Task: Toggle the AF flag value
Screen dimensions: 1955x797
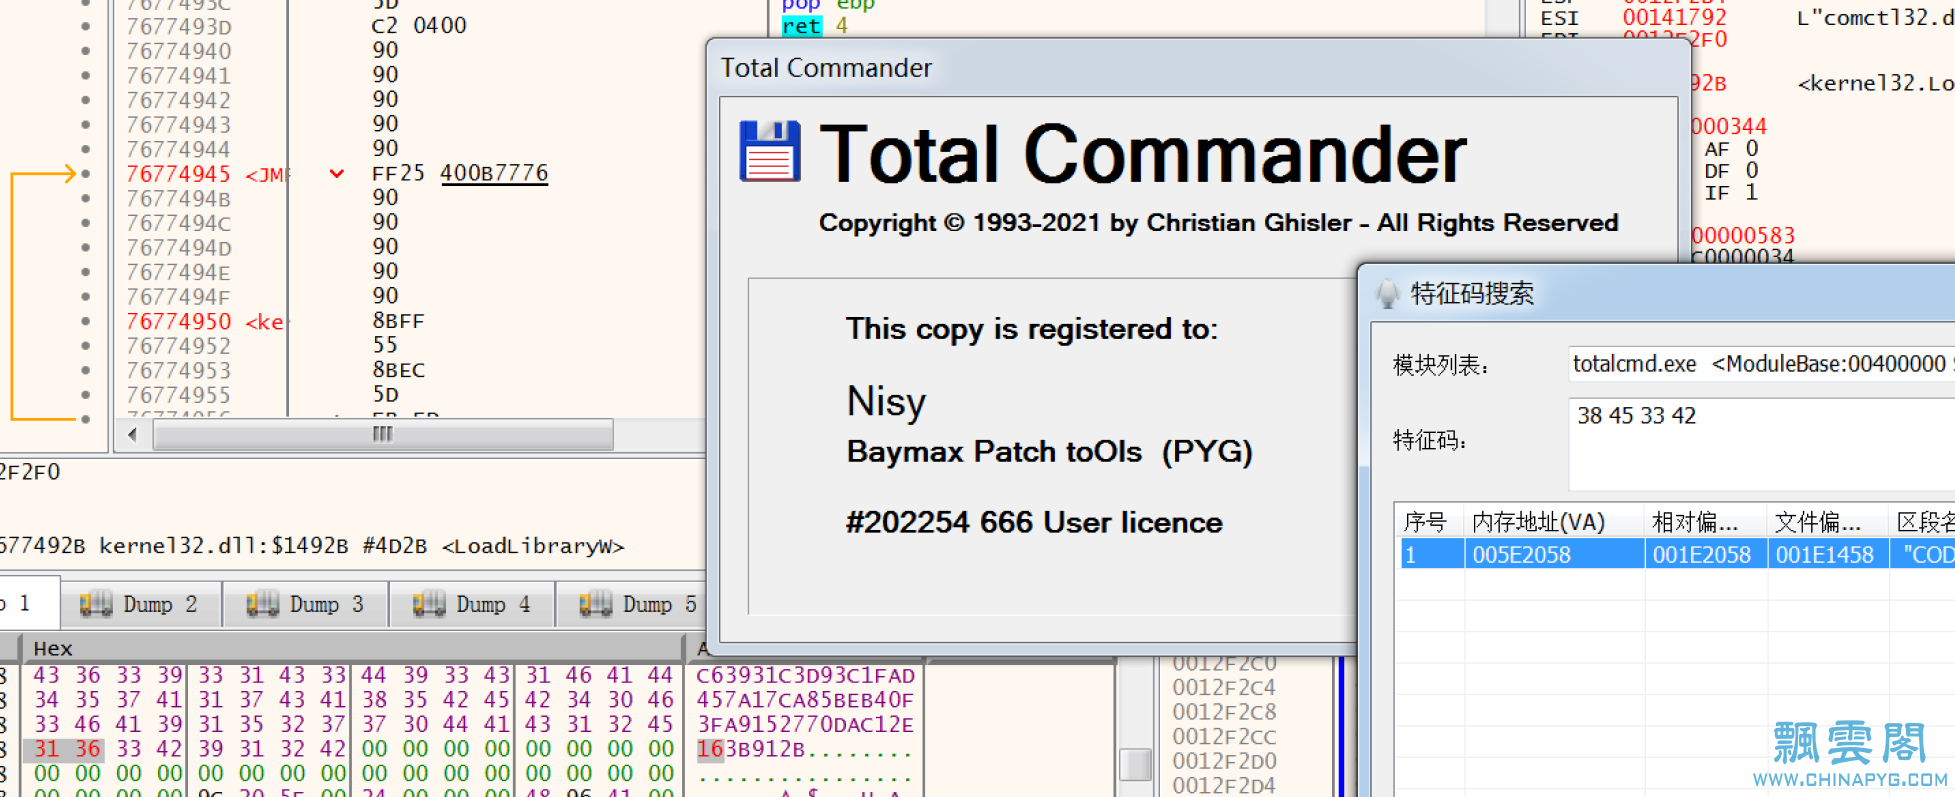Action: [x=1752, y=149]
